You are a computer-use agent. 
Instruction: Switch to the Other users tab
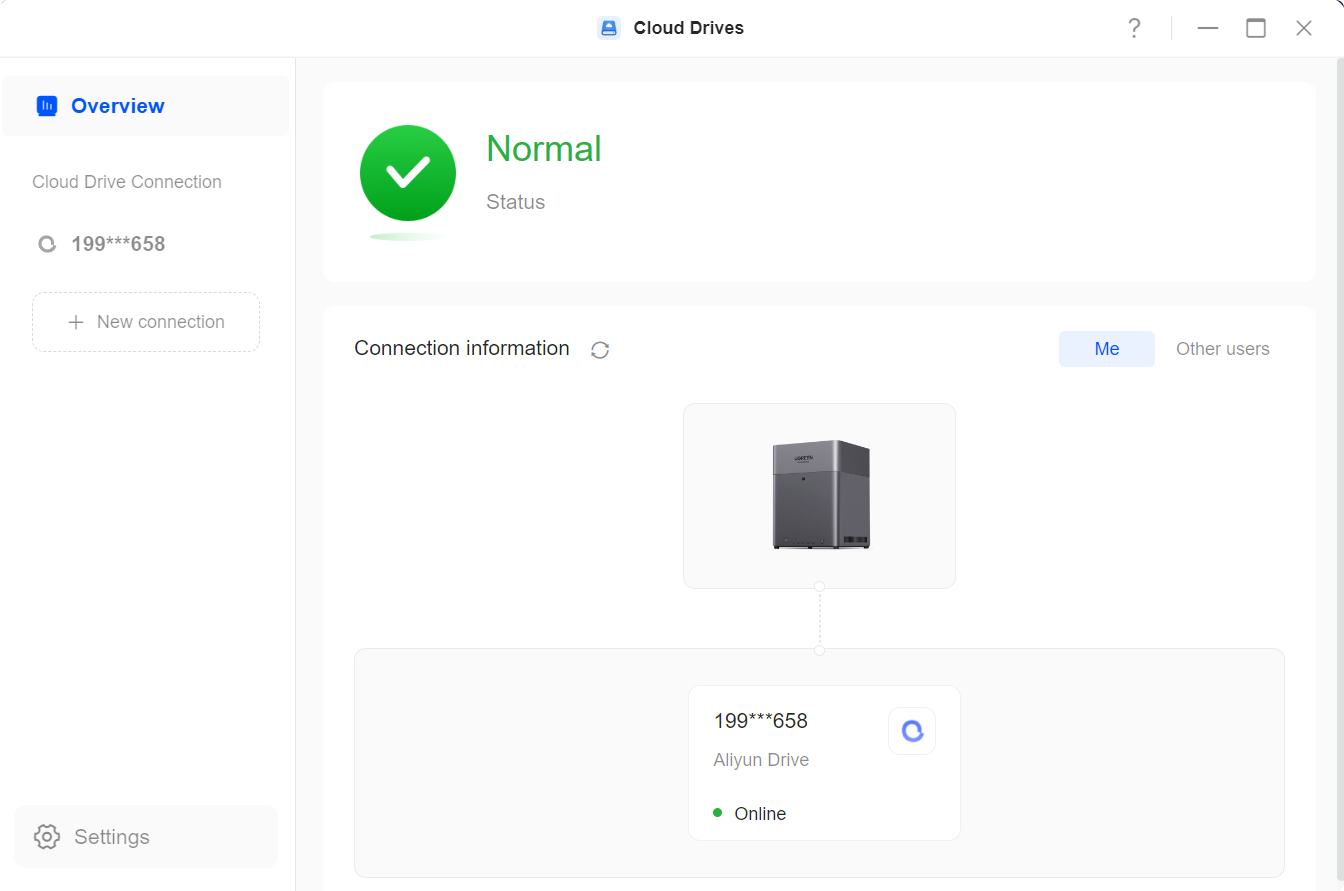coord(1222,349)
